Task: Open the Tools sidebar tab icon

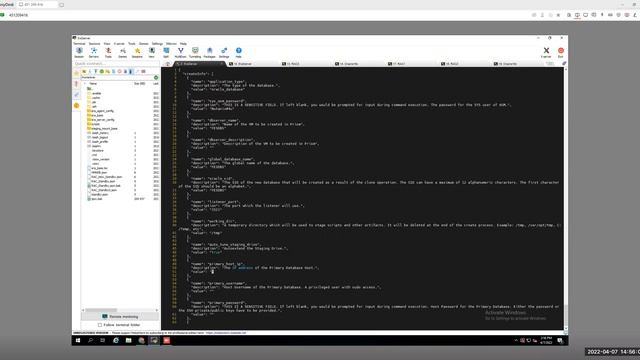Action: [x=76, y=84]
